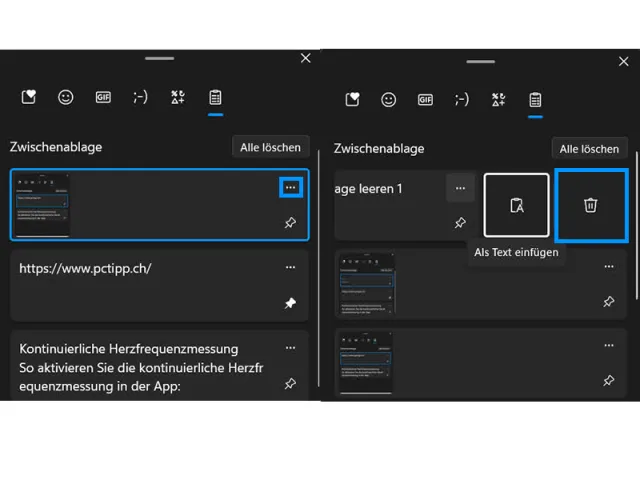Image resolution: width=640 pixels, height=480 pixels.
Task: Pin the Kontinuierliche Herzfrequenzmessung text entry
Action: coord(290,383)
